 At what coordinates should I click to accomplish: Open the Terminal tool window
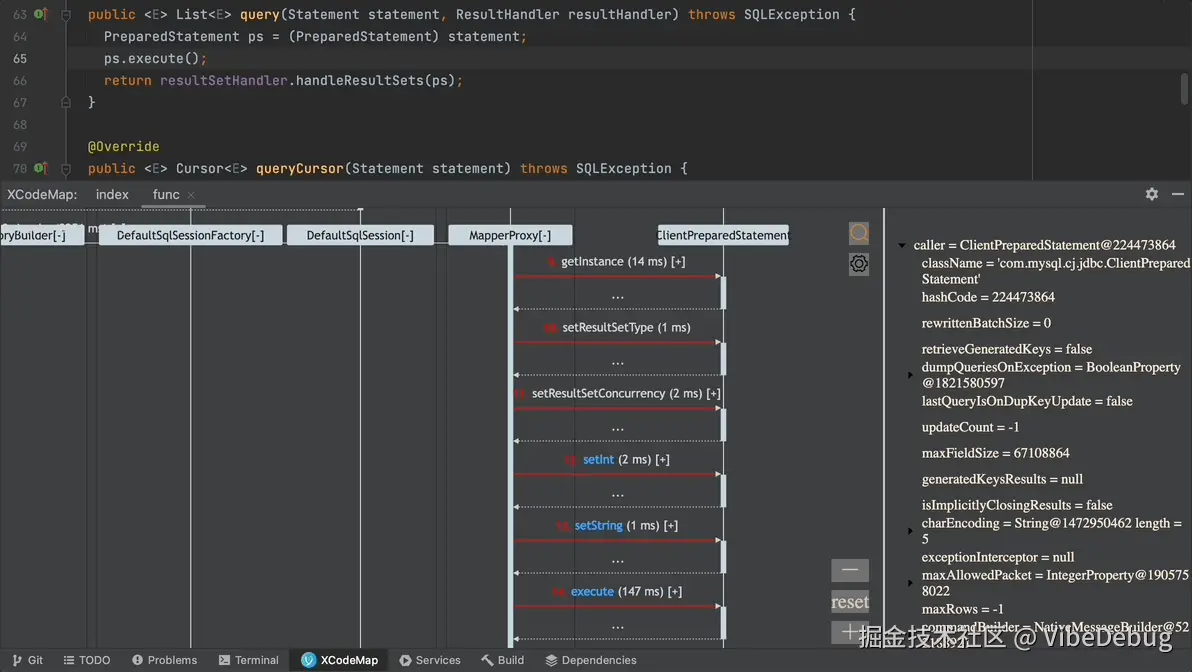[x=249, y=660]
